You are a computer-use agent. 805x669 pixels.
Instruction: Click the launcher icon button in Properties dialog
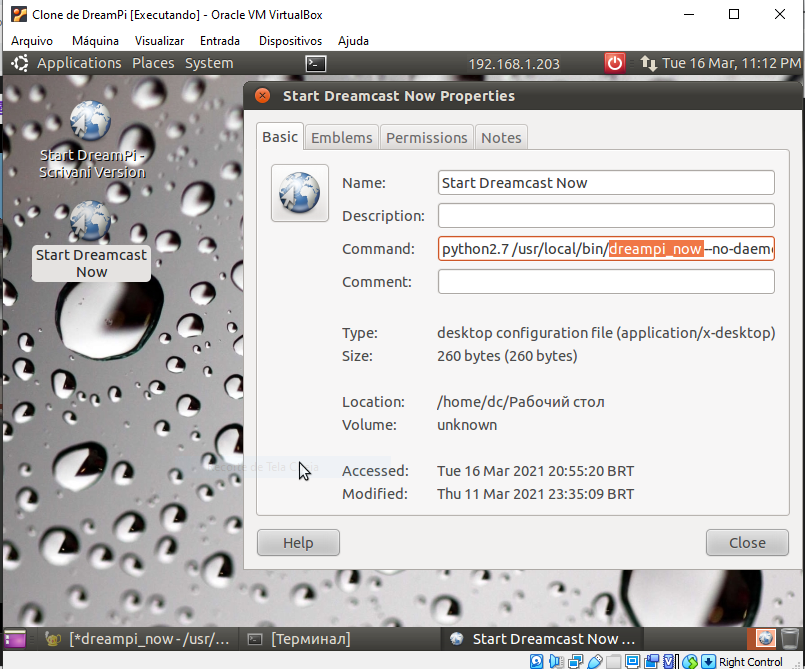tap(300, 193)
